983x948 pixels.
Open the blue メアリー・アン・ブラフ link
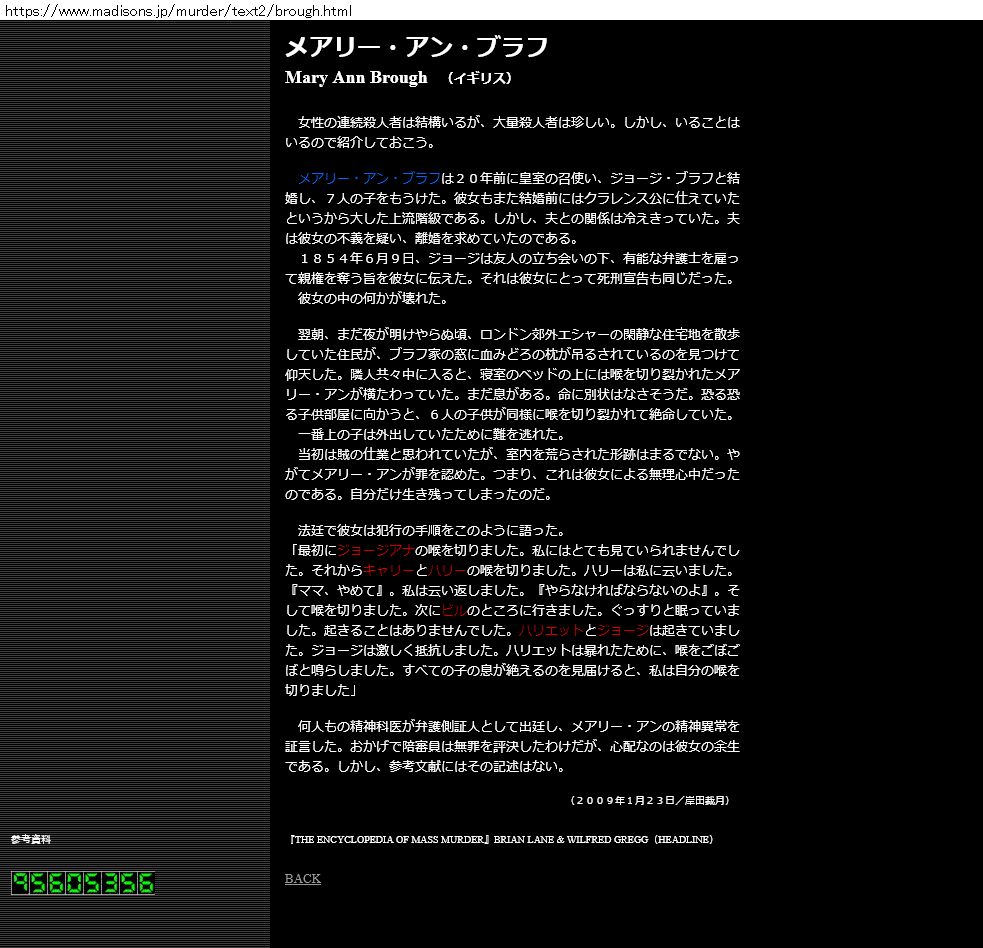point(369,178)
